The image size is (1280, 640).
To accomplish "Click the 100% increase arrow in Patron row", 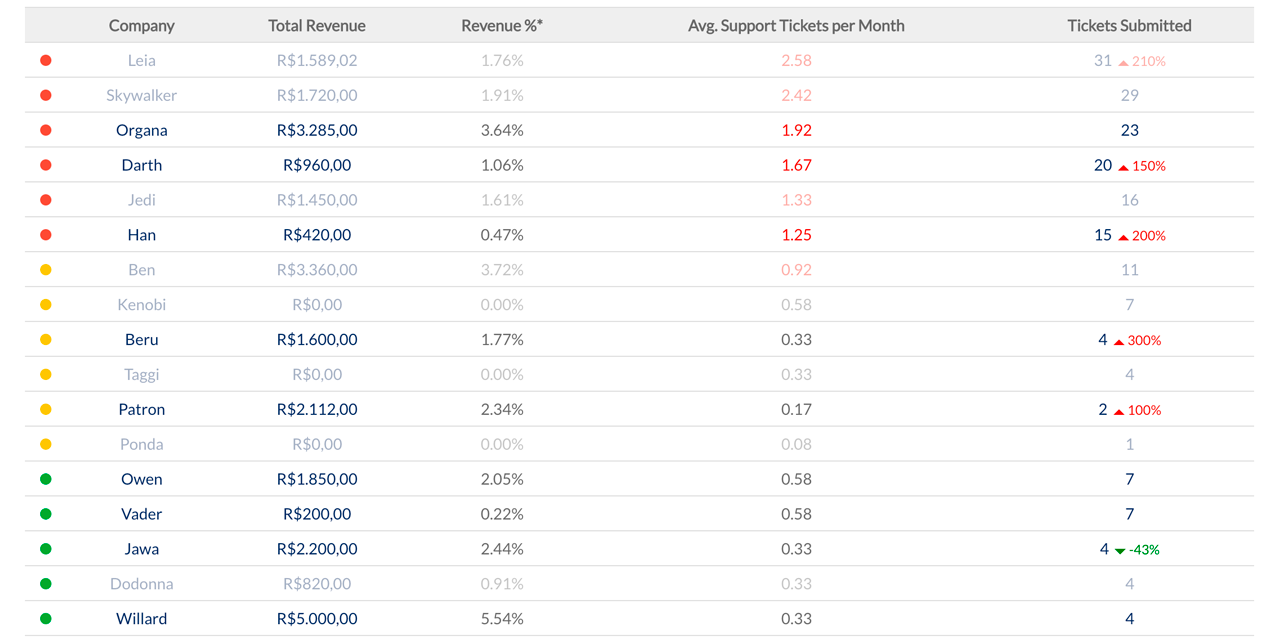I will point(1120,411).
